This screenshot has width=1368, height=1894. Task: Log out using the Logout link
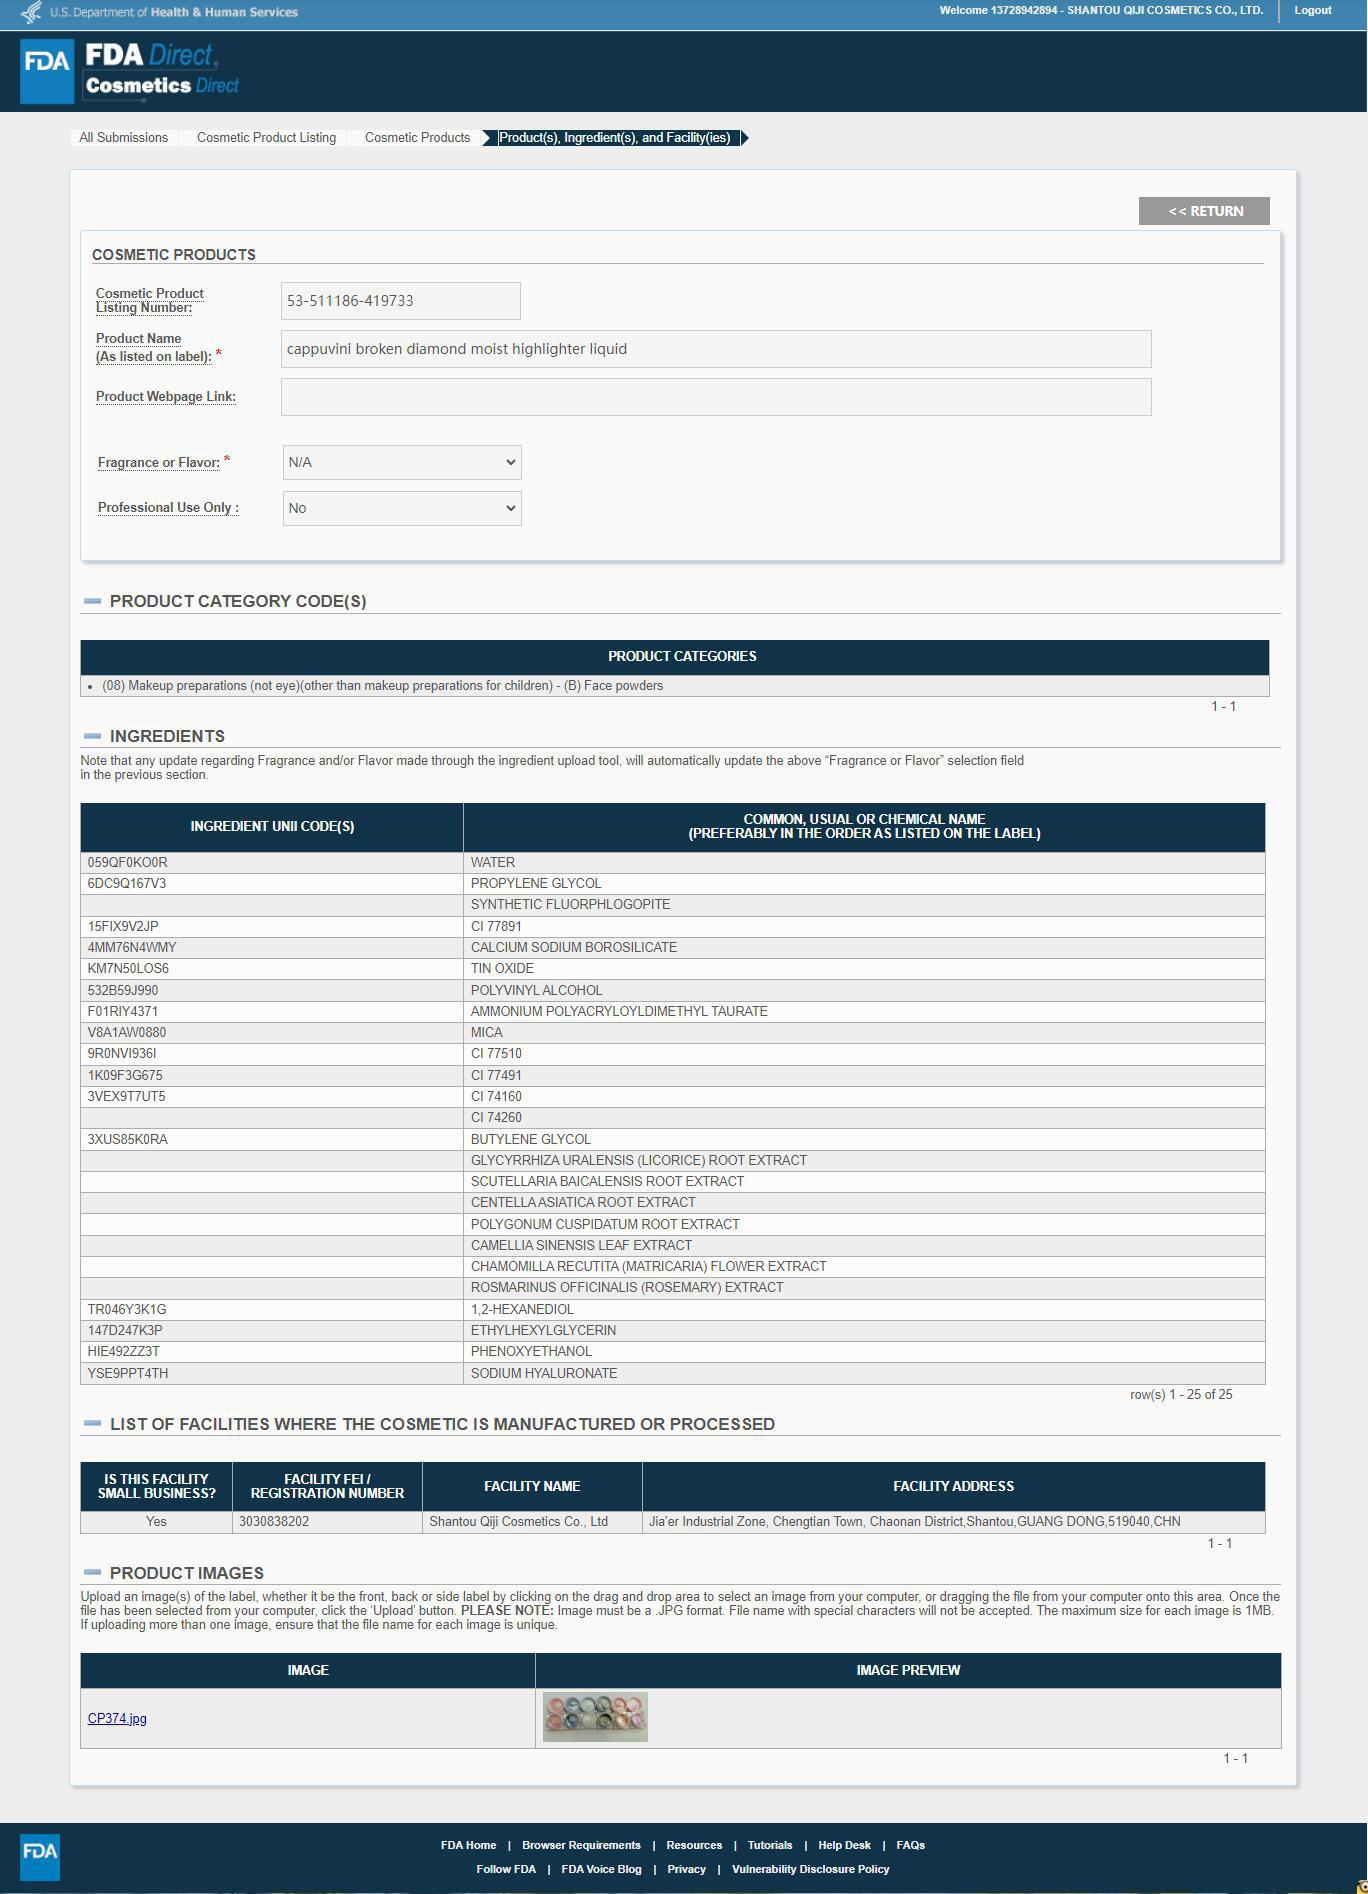coord(1312,10)
